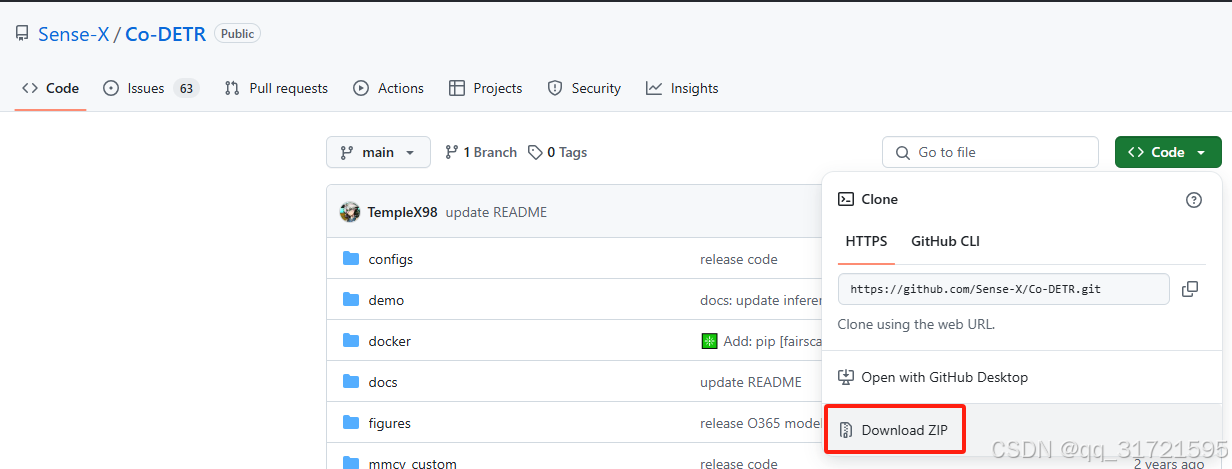Expand the main branch dropdown
1232x469 pixels.
click(x=378, y=152)
